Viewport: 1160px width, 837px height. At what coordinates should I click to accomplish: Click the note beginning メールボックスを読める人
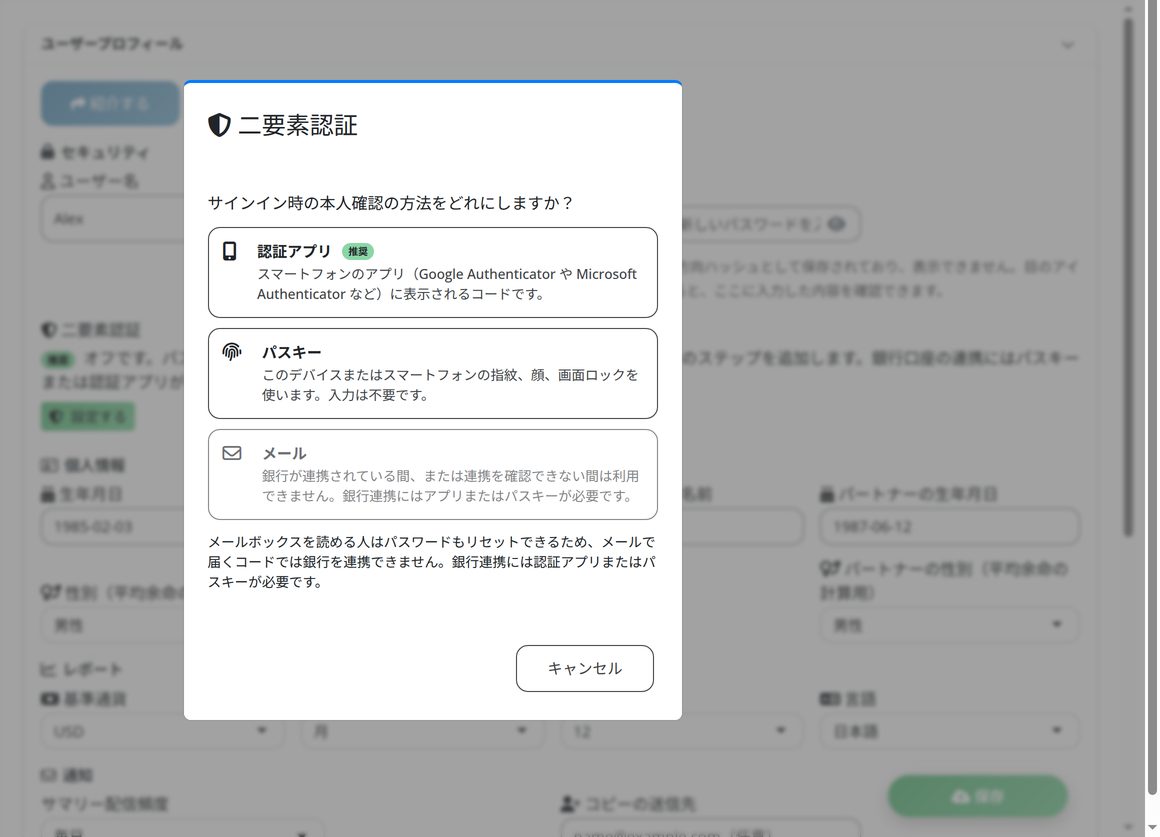pyautogui.click(x=432, y=562)
